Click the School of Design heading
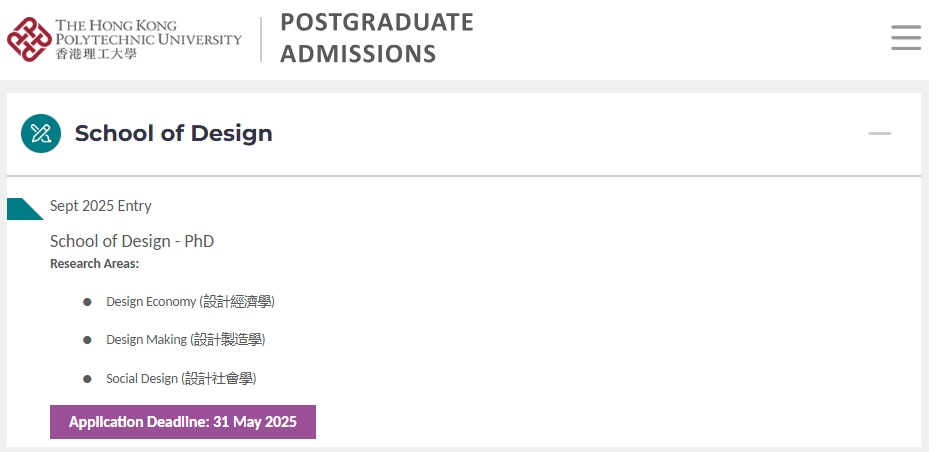This screenshot has width=929, height=452. 174,133
